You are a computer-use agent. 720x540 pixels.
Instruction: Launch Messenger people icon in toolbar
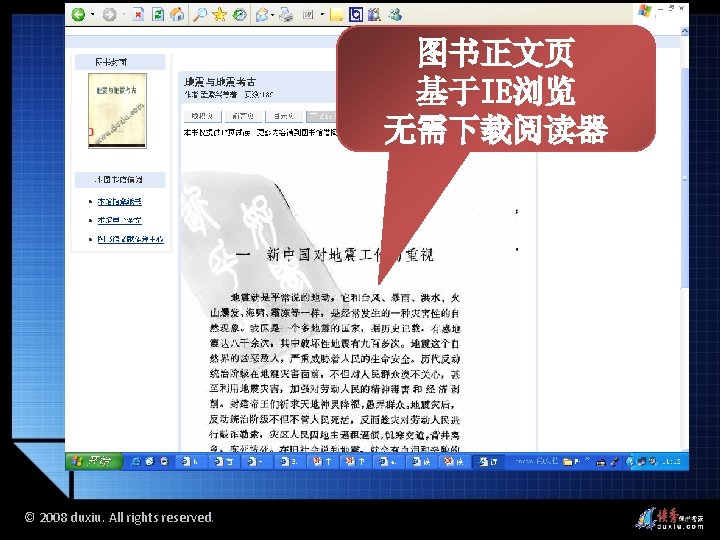[x=395, y=15]
